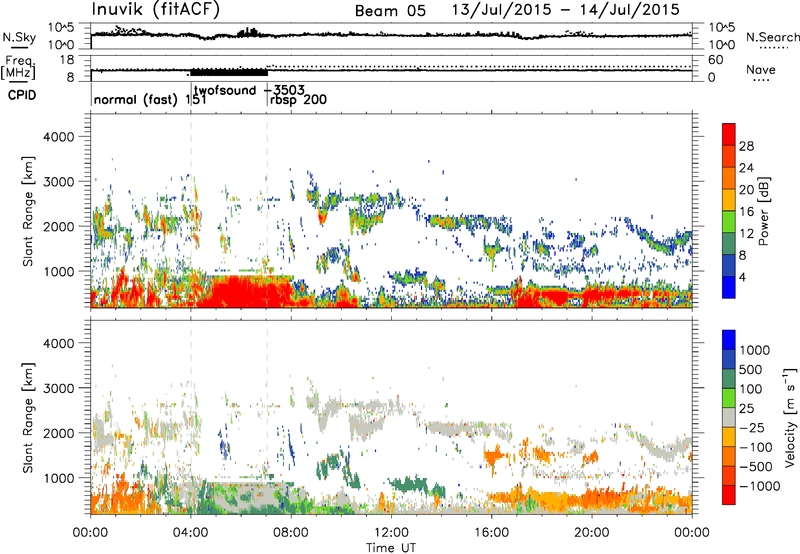The image size is (800, 554).
Task: Click the blue 1000 segment of the velocity colorbar
Action: click(729, 340)
